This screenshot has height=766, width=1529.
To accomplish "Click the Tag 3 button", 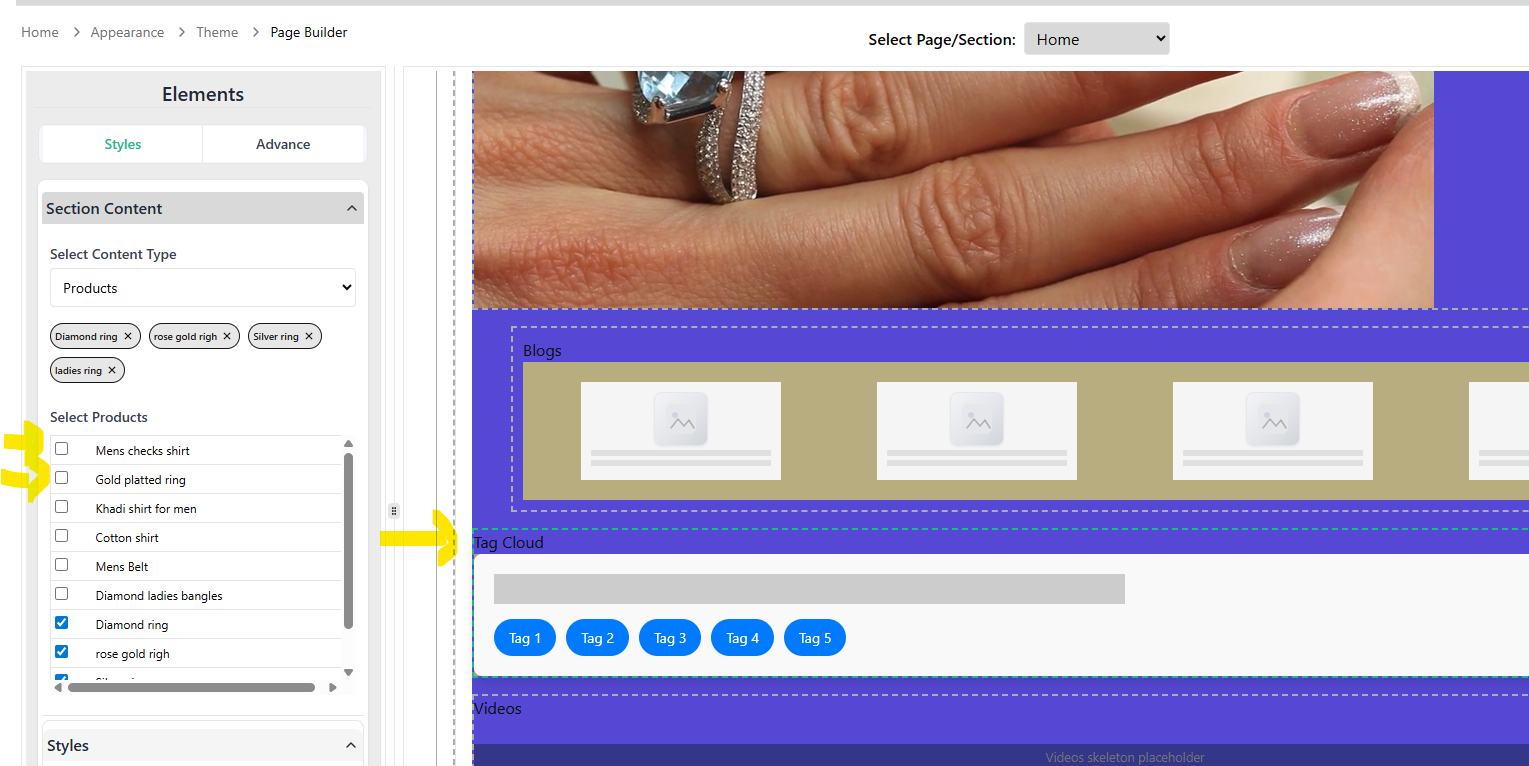I will pos(670,638).
